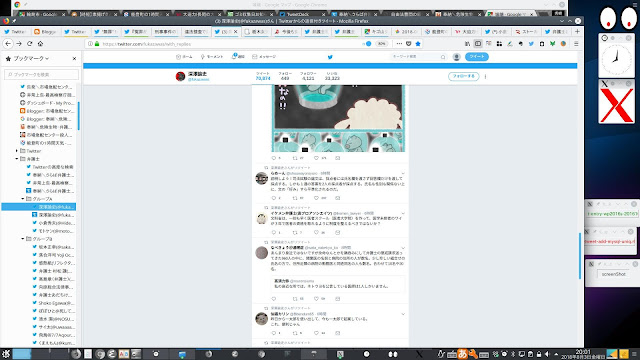Image resolution: width=640 pixels, height=360 pixels.
Task: Toggle the blue bookmark star for this page
Action: coord(418,44)
